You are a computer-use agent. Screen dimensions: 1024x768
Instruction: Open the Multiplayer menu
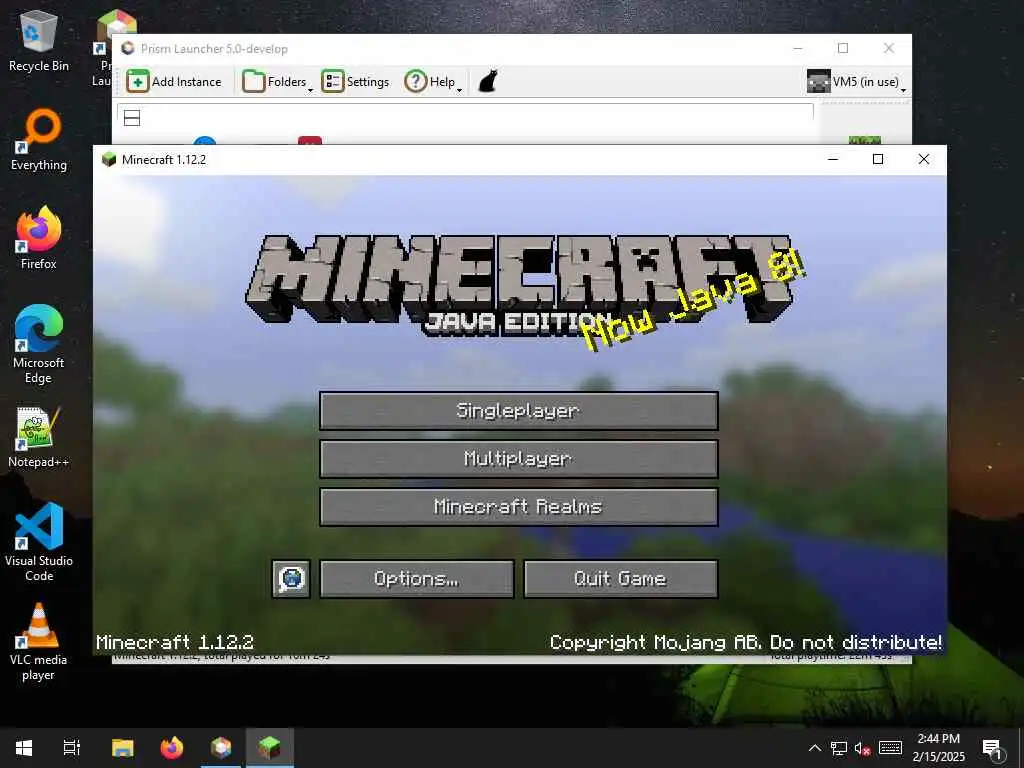(x=519, y=458)
